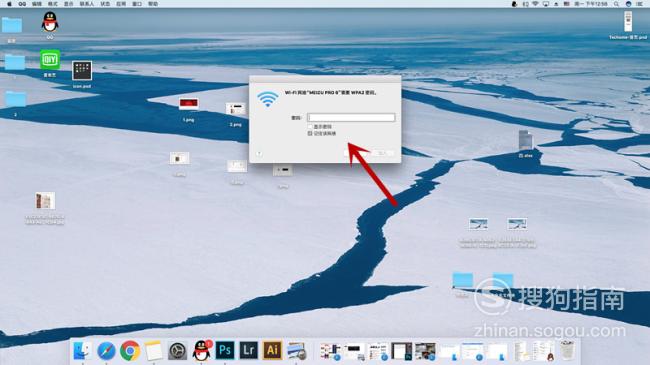
Task: Enable the show password checkbox
Action: [310, 127]
